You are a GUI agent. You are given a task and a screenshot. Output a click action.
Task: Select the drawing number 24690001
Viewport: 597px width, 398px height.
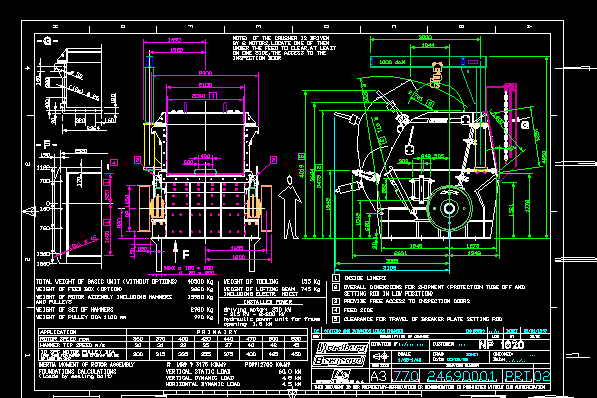[x=462, y=376]
